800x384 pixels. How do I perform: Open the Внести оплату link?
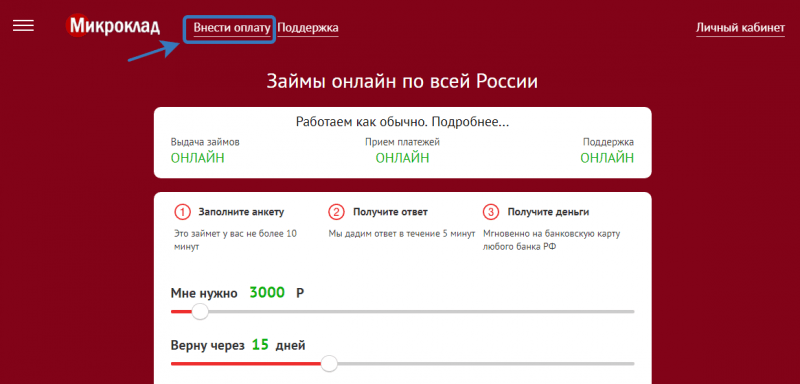coord(232,28)
